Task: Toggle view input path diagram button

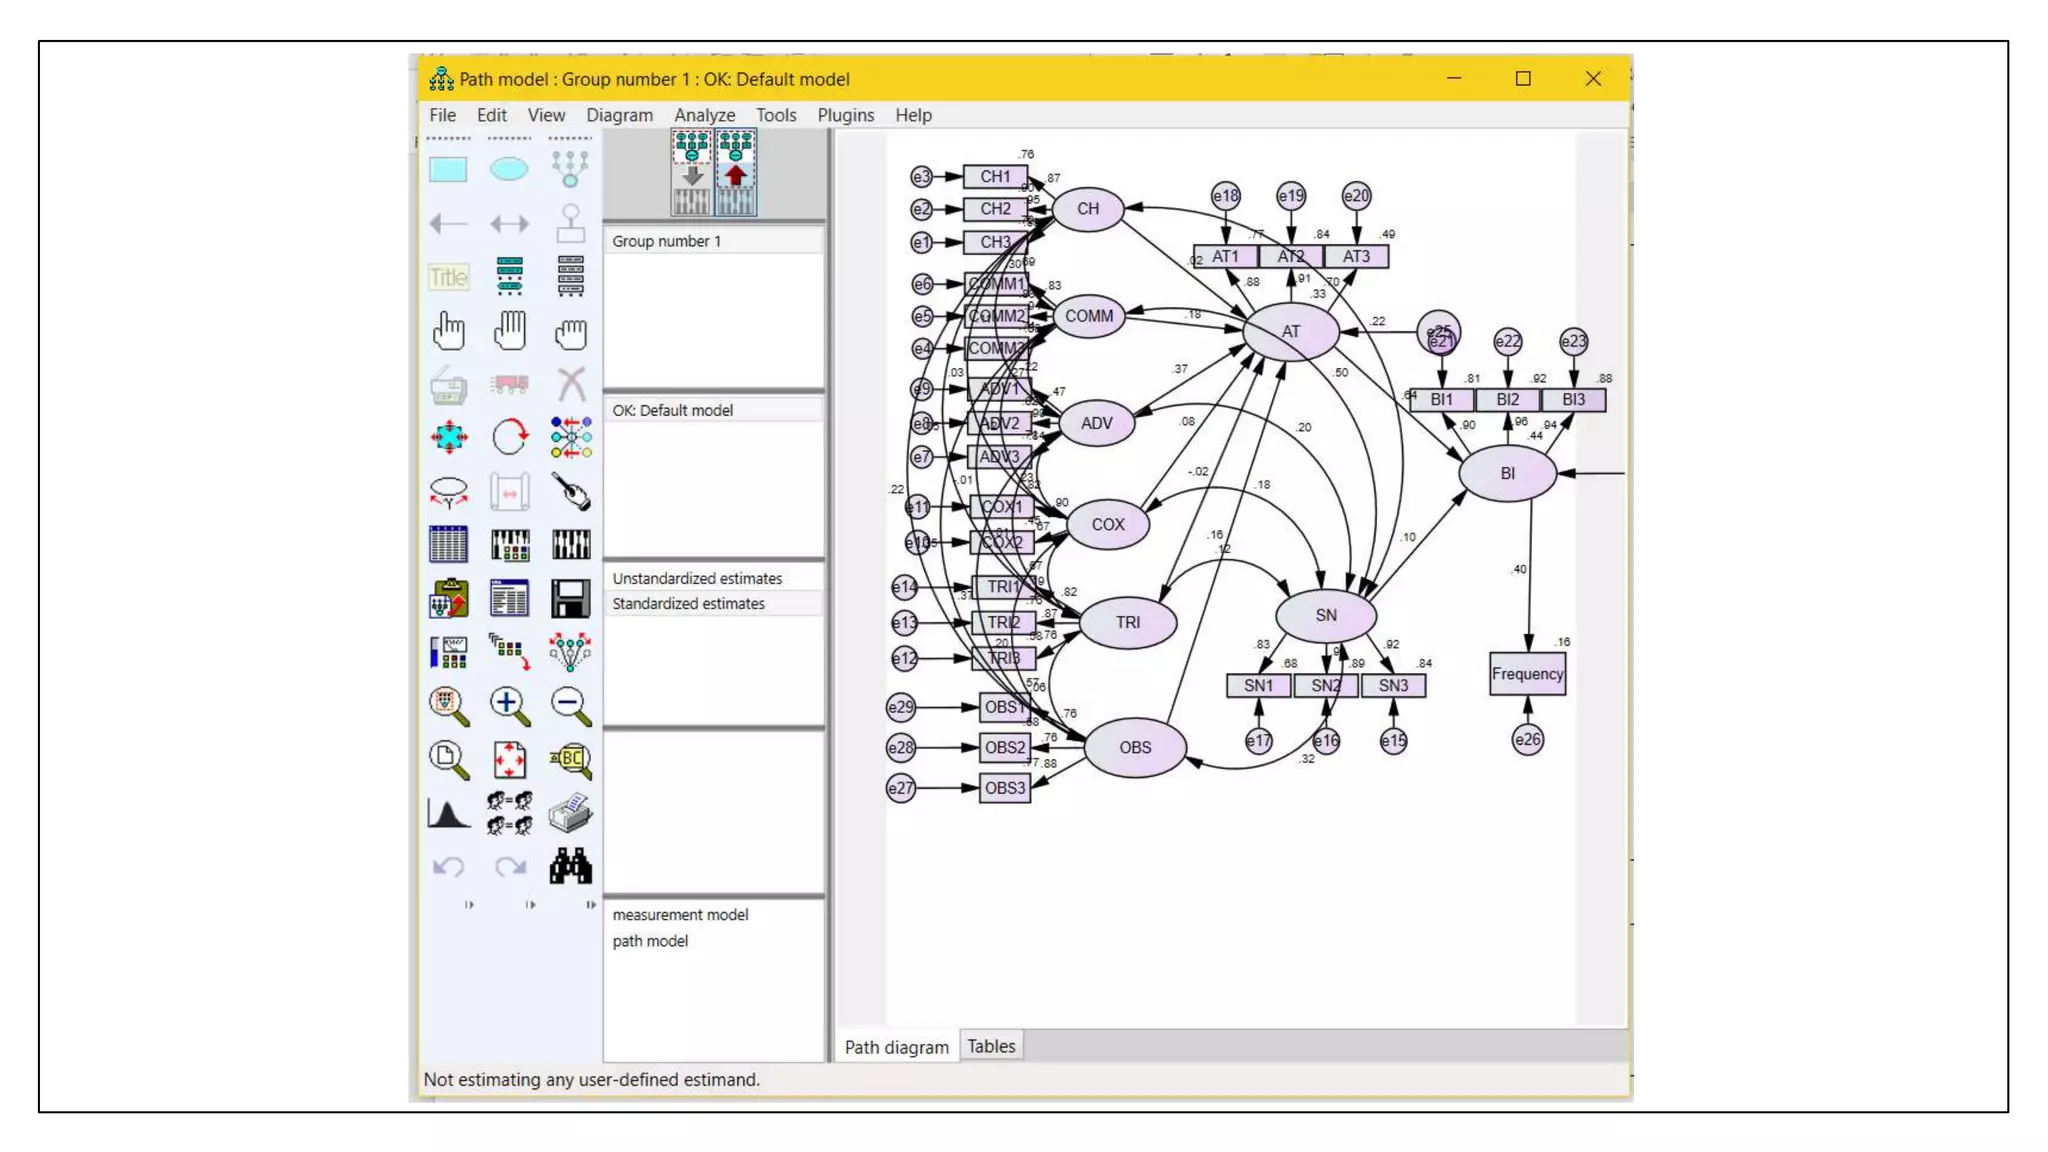Action: coord(692,174)
